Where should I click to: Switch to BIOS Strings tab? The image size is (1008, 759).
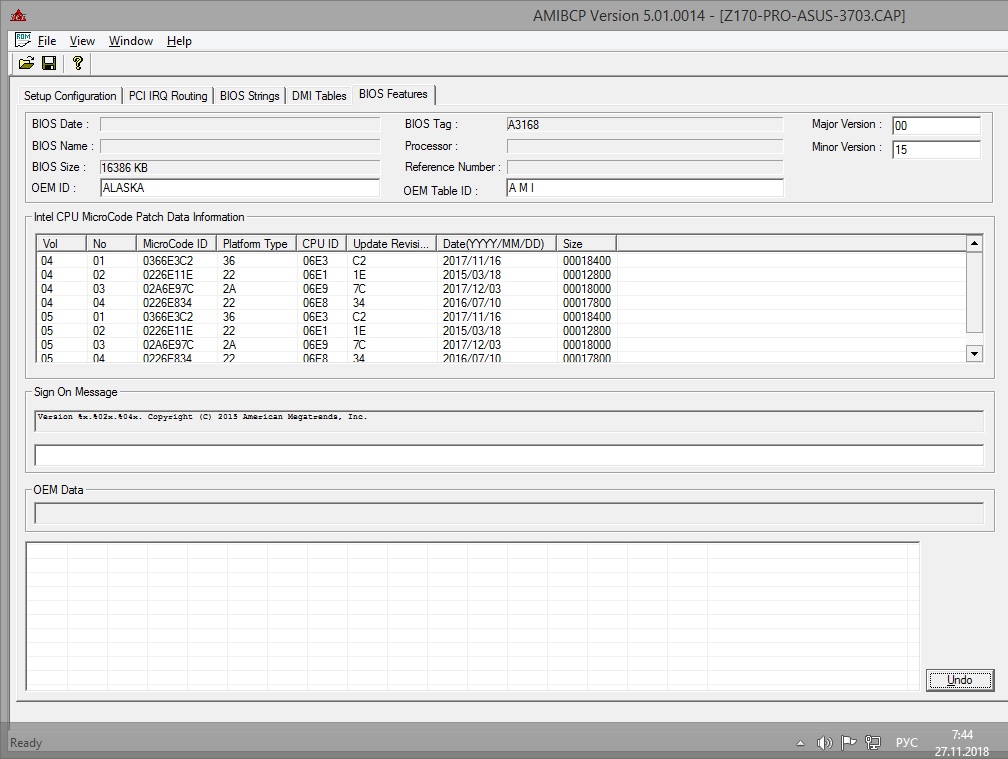249,96
